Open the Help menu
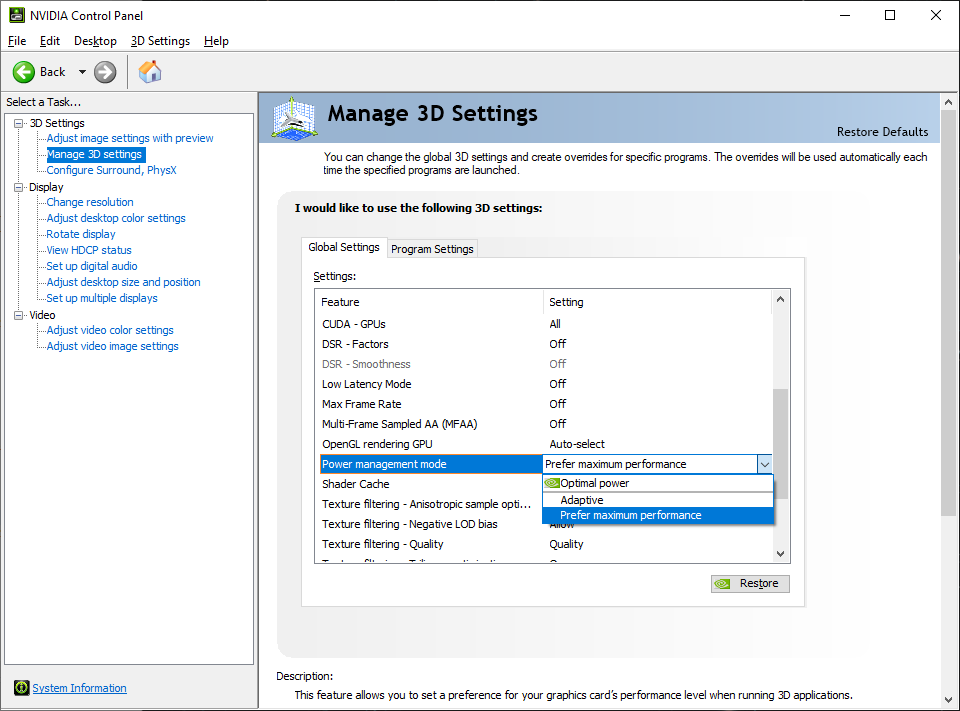Image resolution: width=960 pixels, height=711 pixels. point(216,41)
